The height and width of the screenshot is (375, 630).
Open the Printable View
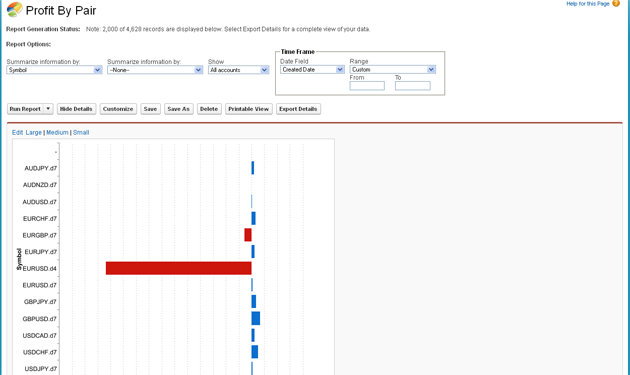(x=249, y=109)
